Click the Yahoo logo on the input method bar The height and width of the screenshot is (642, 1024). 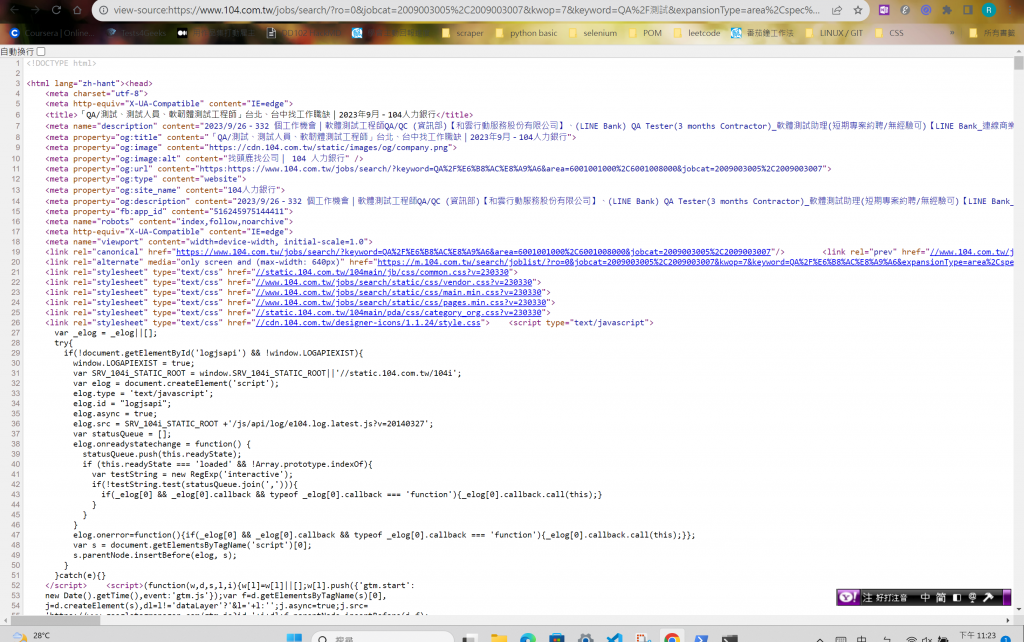[x=848, y=597]
